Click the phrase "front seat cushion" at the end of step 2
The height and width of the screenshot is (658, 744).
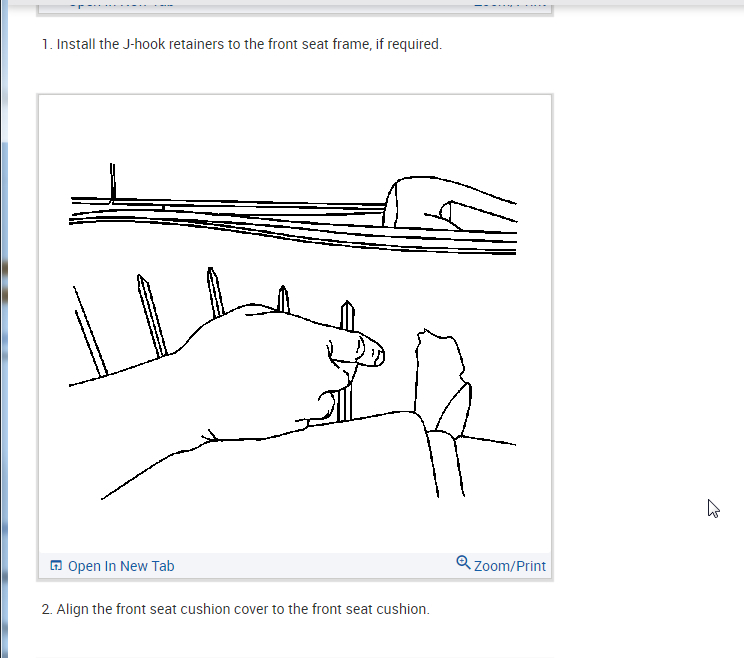click(370, 609)
